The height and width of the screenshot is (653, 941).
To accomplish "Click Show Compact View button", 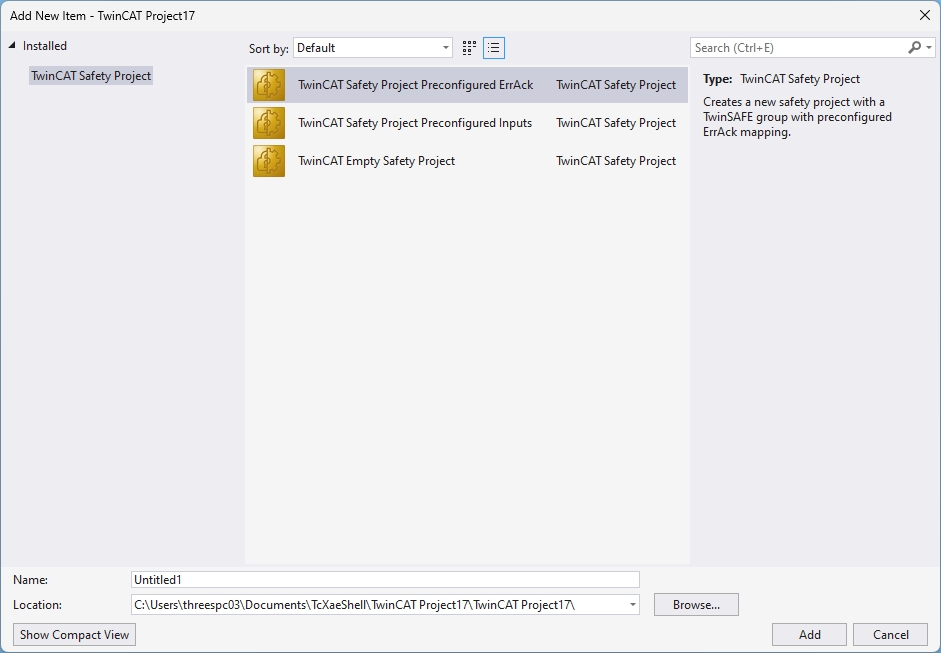I will click(74, 634).
